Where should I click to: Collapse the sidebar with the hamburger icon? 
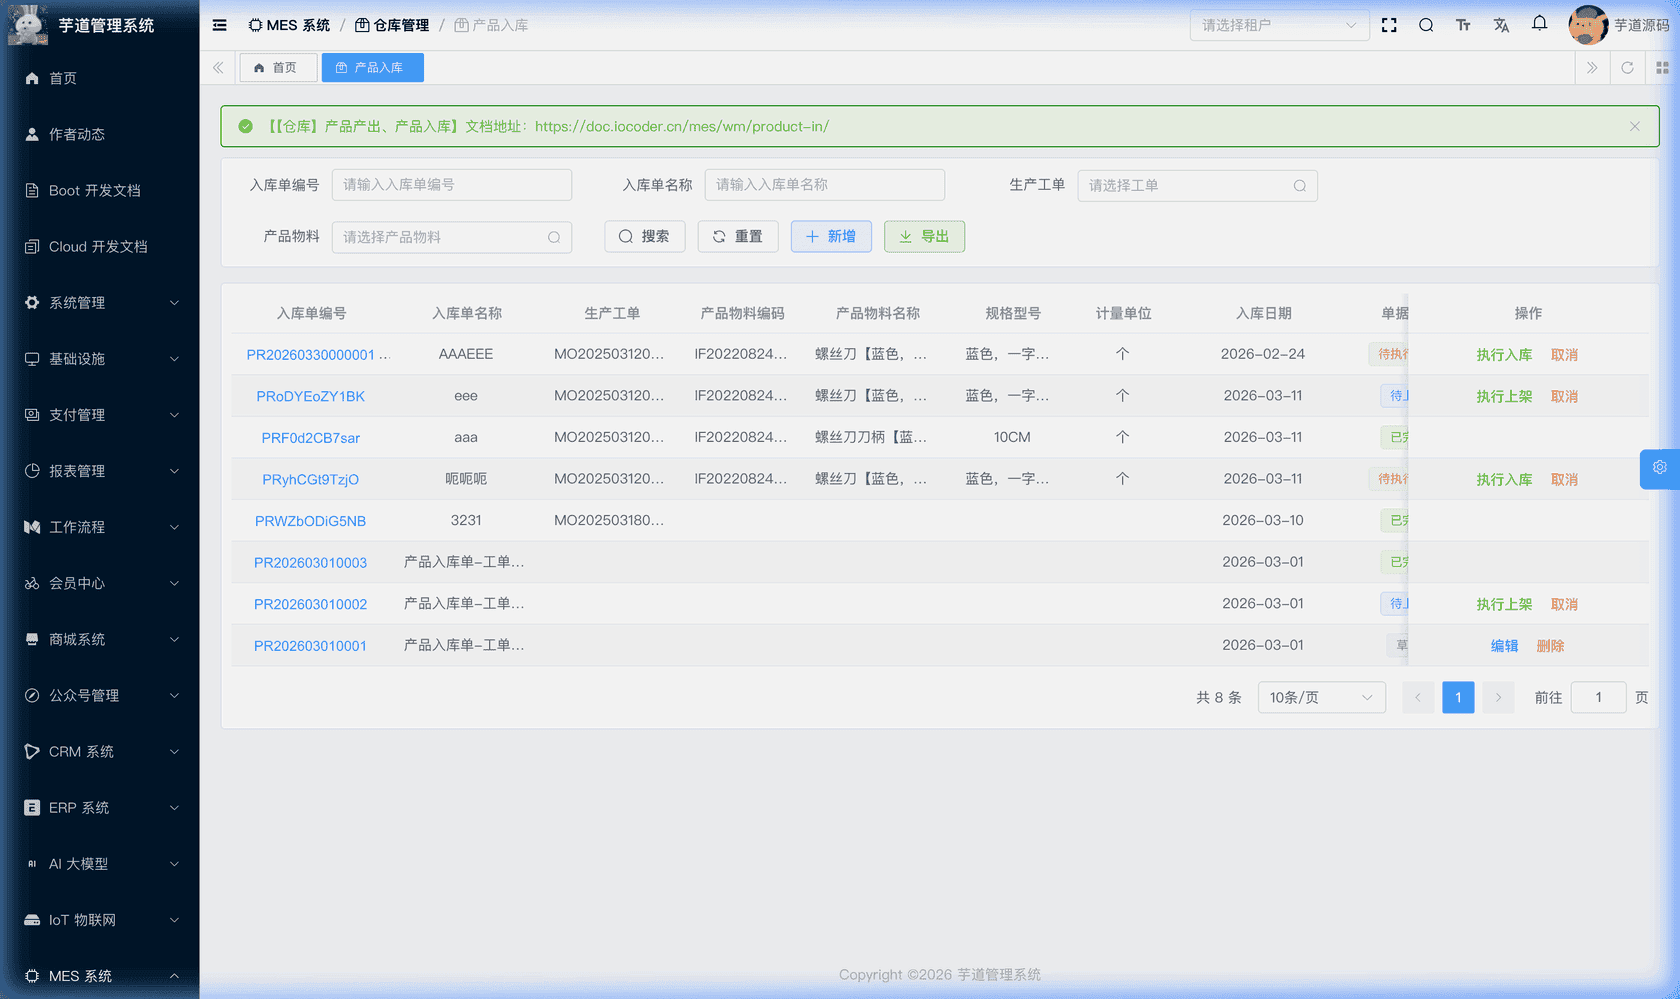[x=220, y=25]
